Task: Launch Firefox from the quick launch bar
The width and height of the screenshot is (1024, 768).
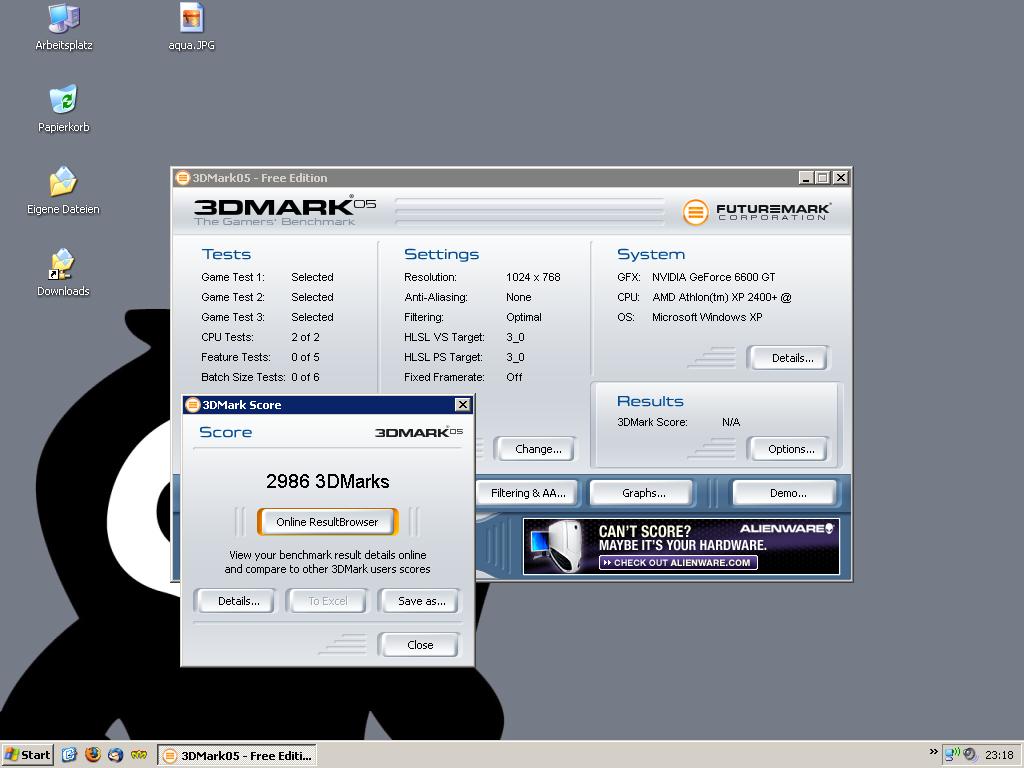Action: (93, 755)
